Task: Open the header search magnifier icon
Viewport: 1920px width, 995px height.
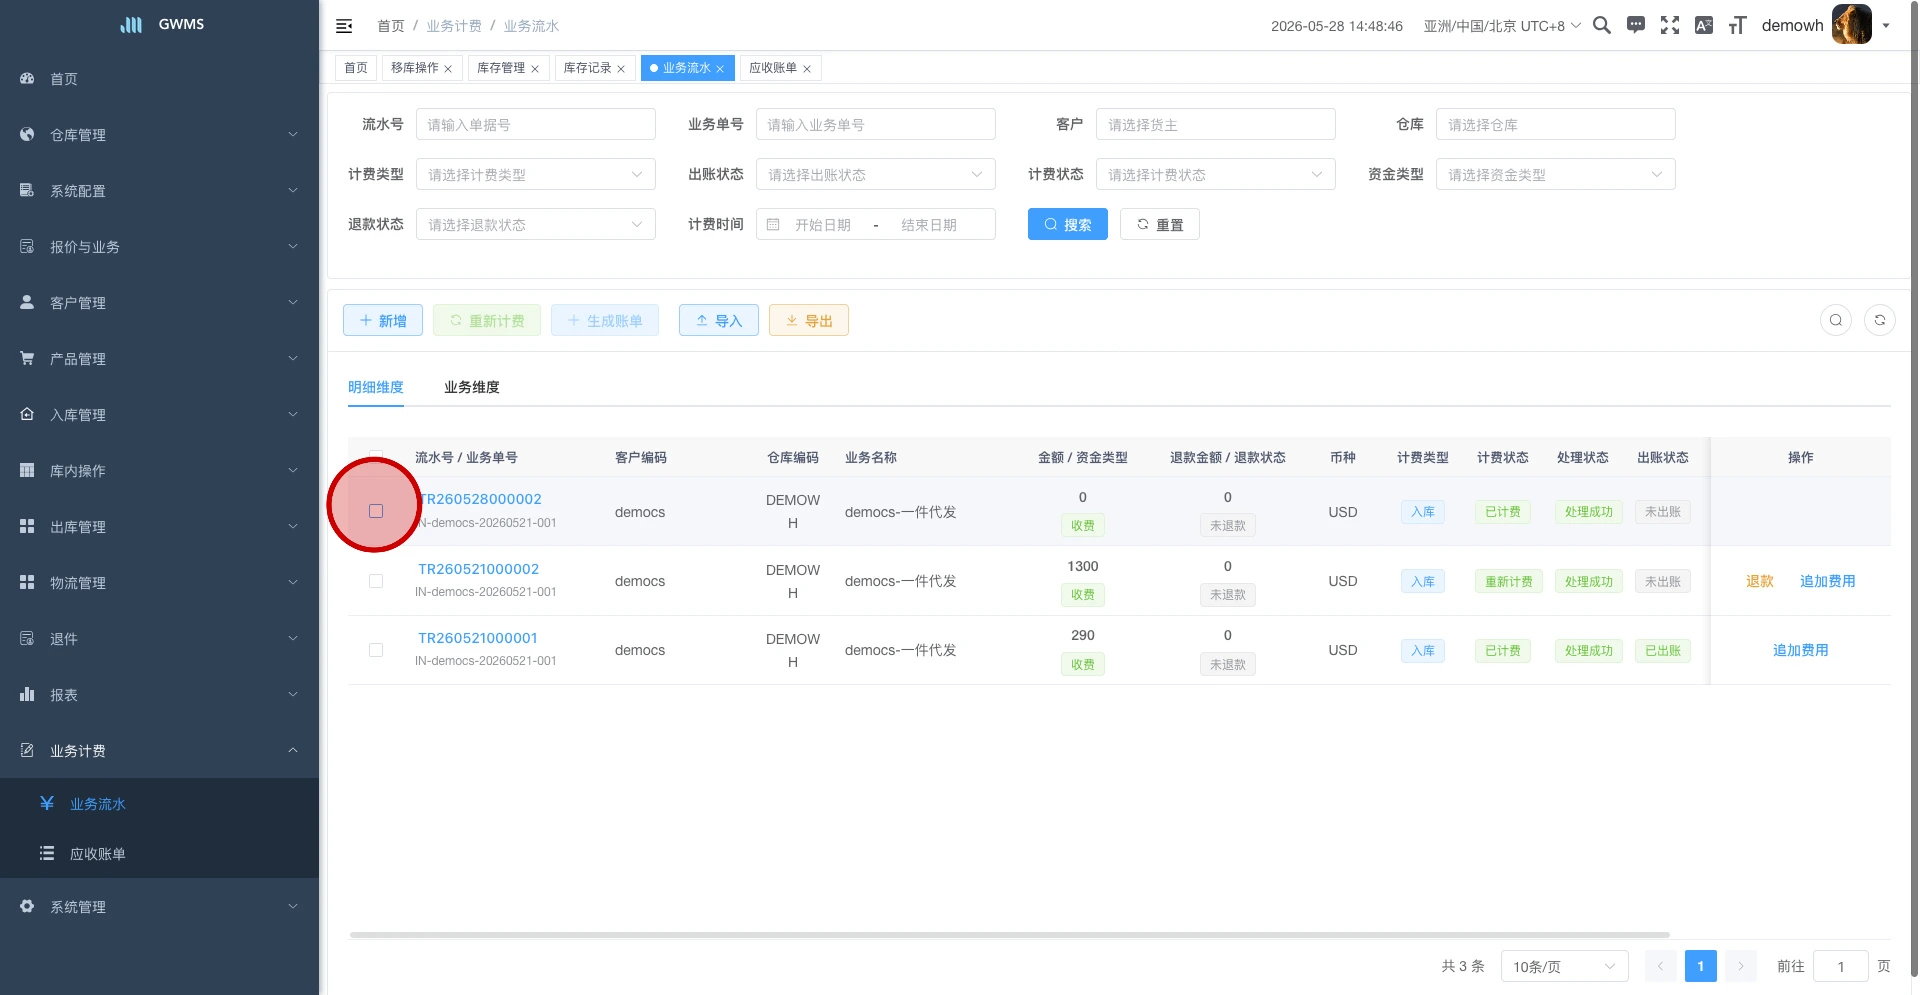Action: [x=1602, y=25]
